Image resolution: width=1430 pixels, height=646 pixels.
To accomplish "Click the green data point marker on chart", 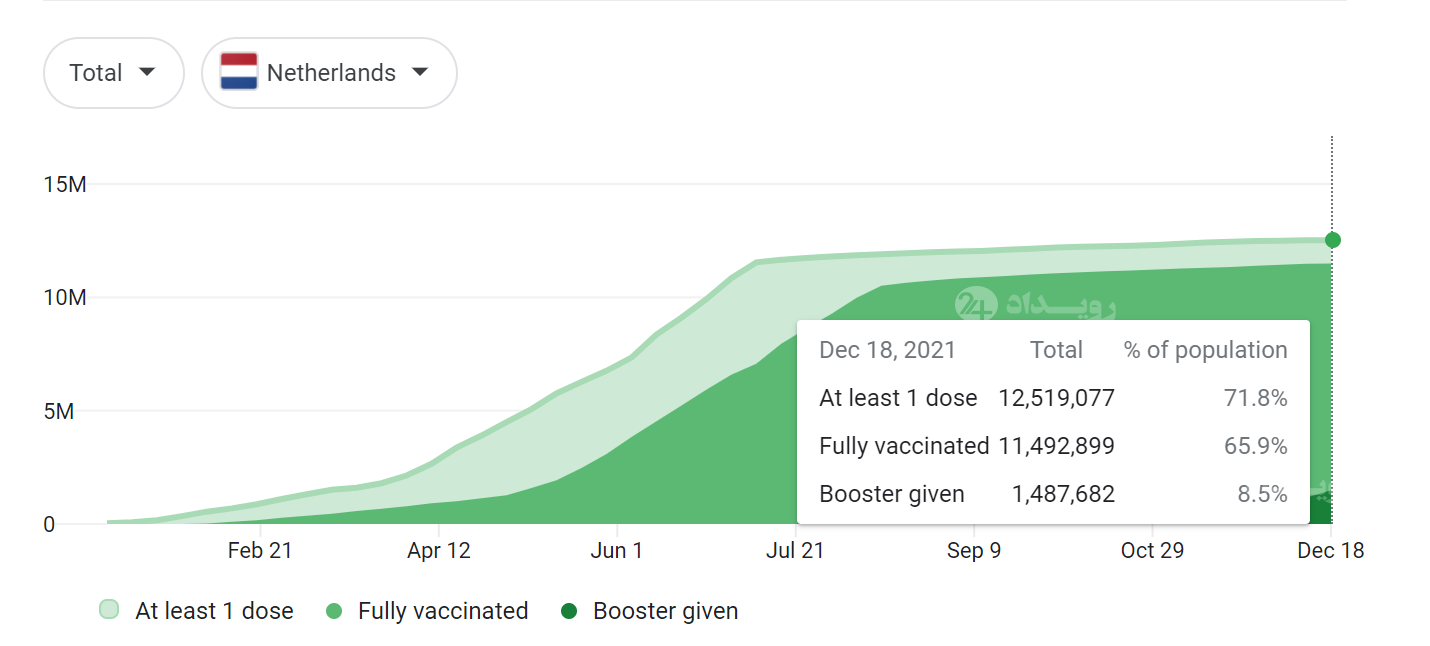I will point(1332,240).
